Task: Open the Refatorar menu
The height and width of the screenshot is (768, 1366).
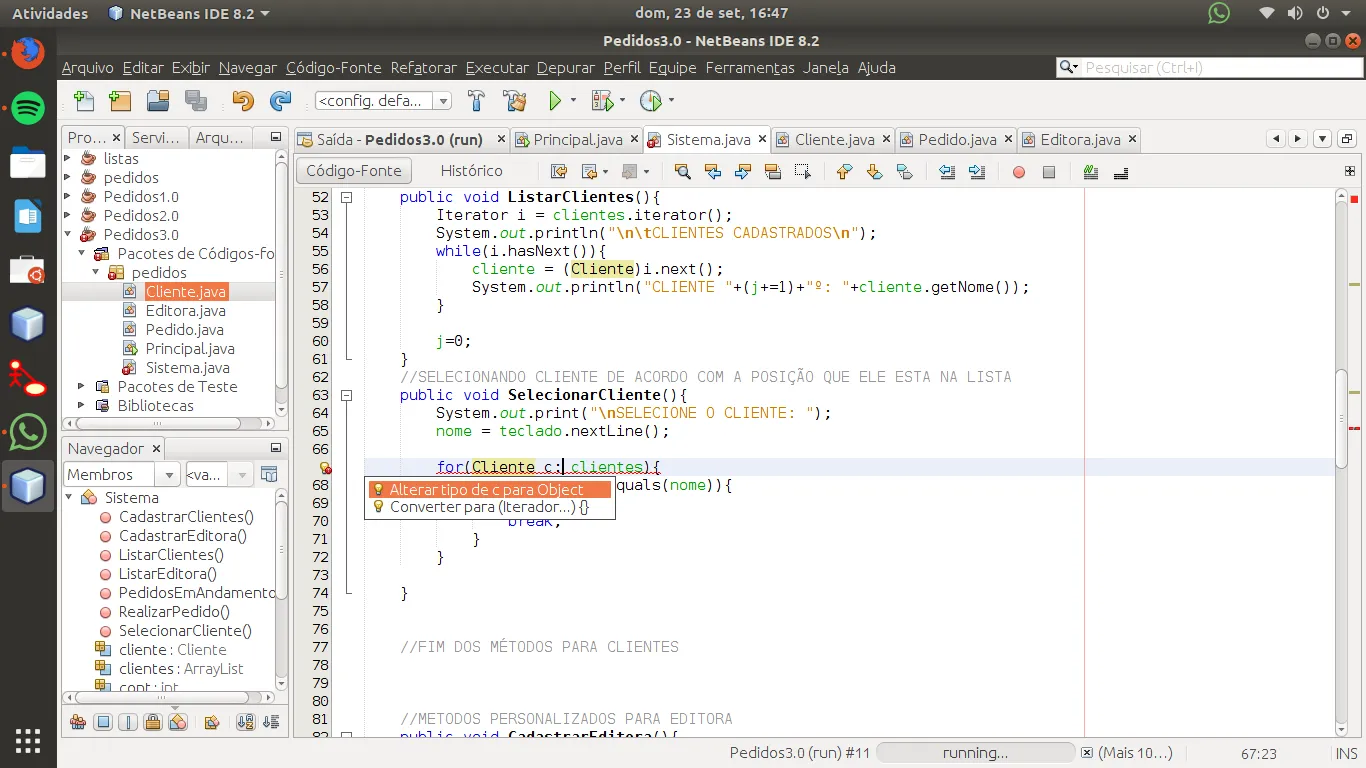Action: point(423,68)
